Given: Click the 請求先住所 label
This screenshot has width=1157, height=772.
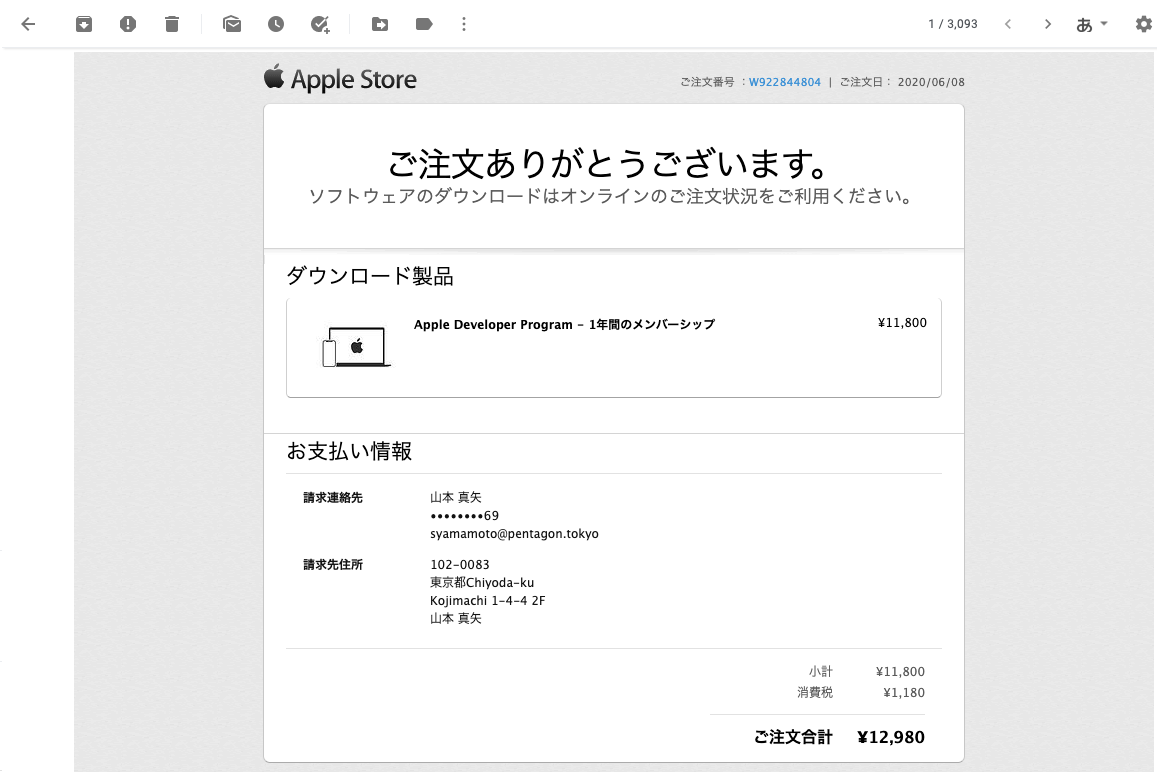Looking at the screenshot, I should (333, 565).
